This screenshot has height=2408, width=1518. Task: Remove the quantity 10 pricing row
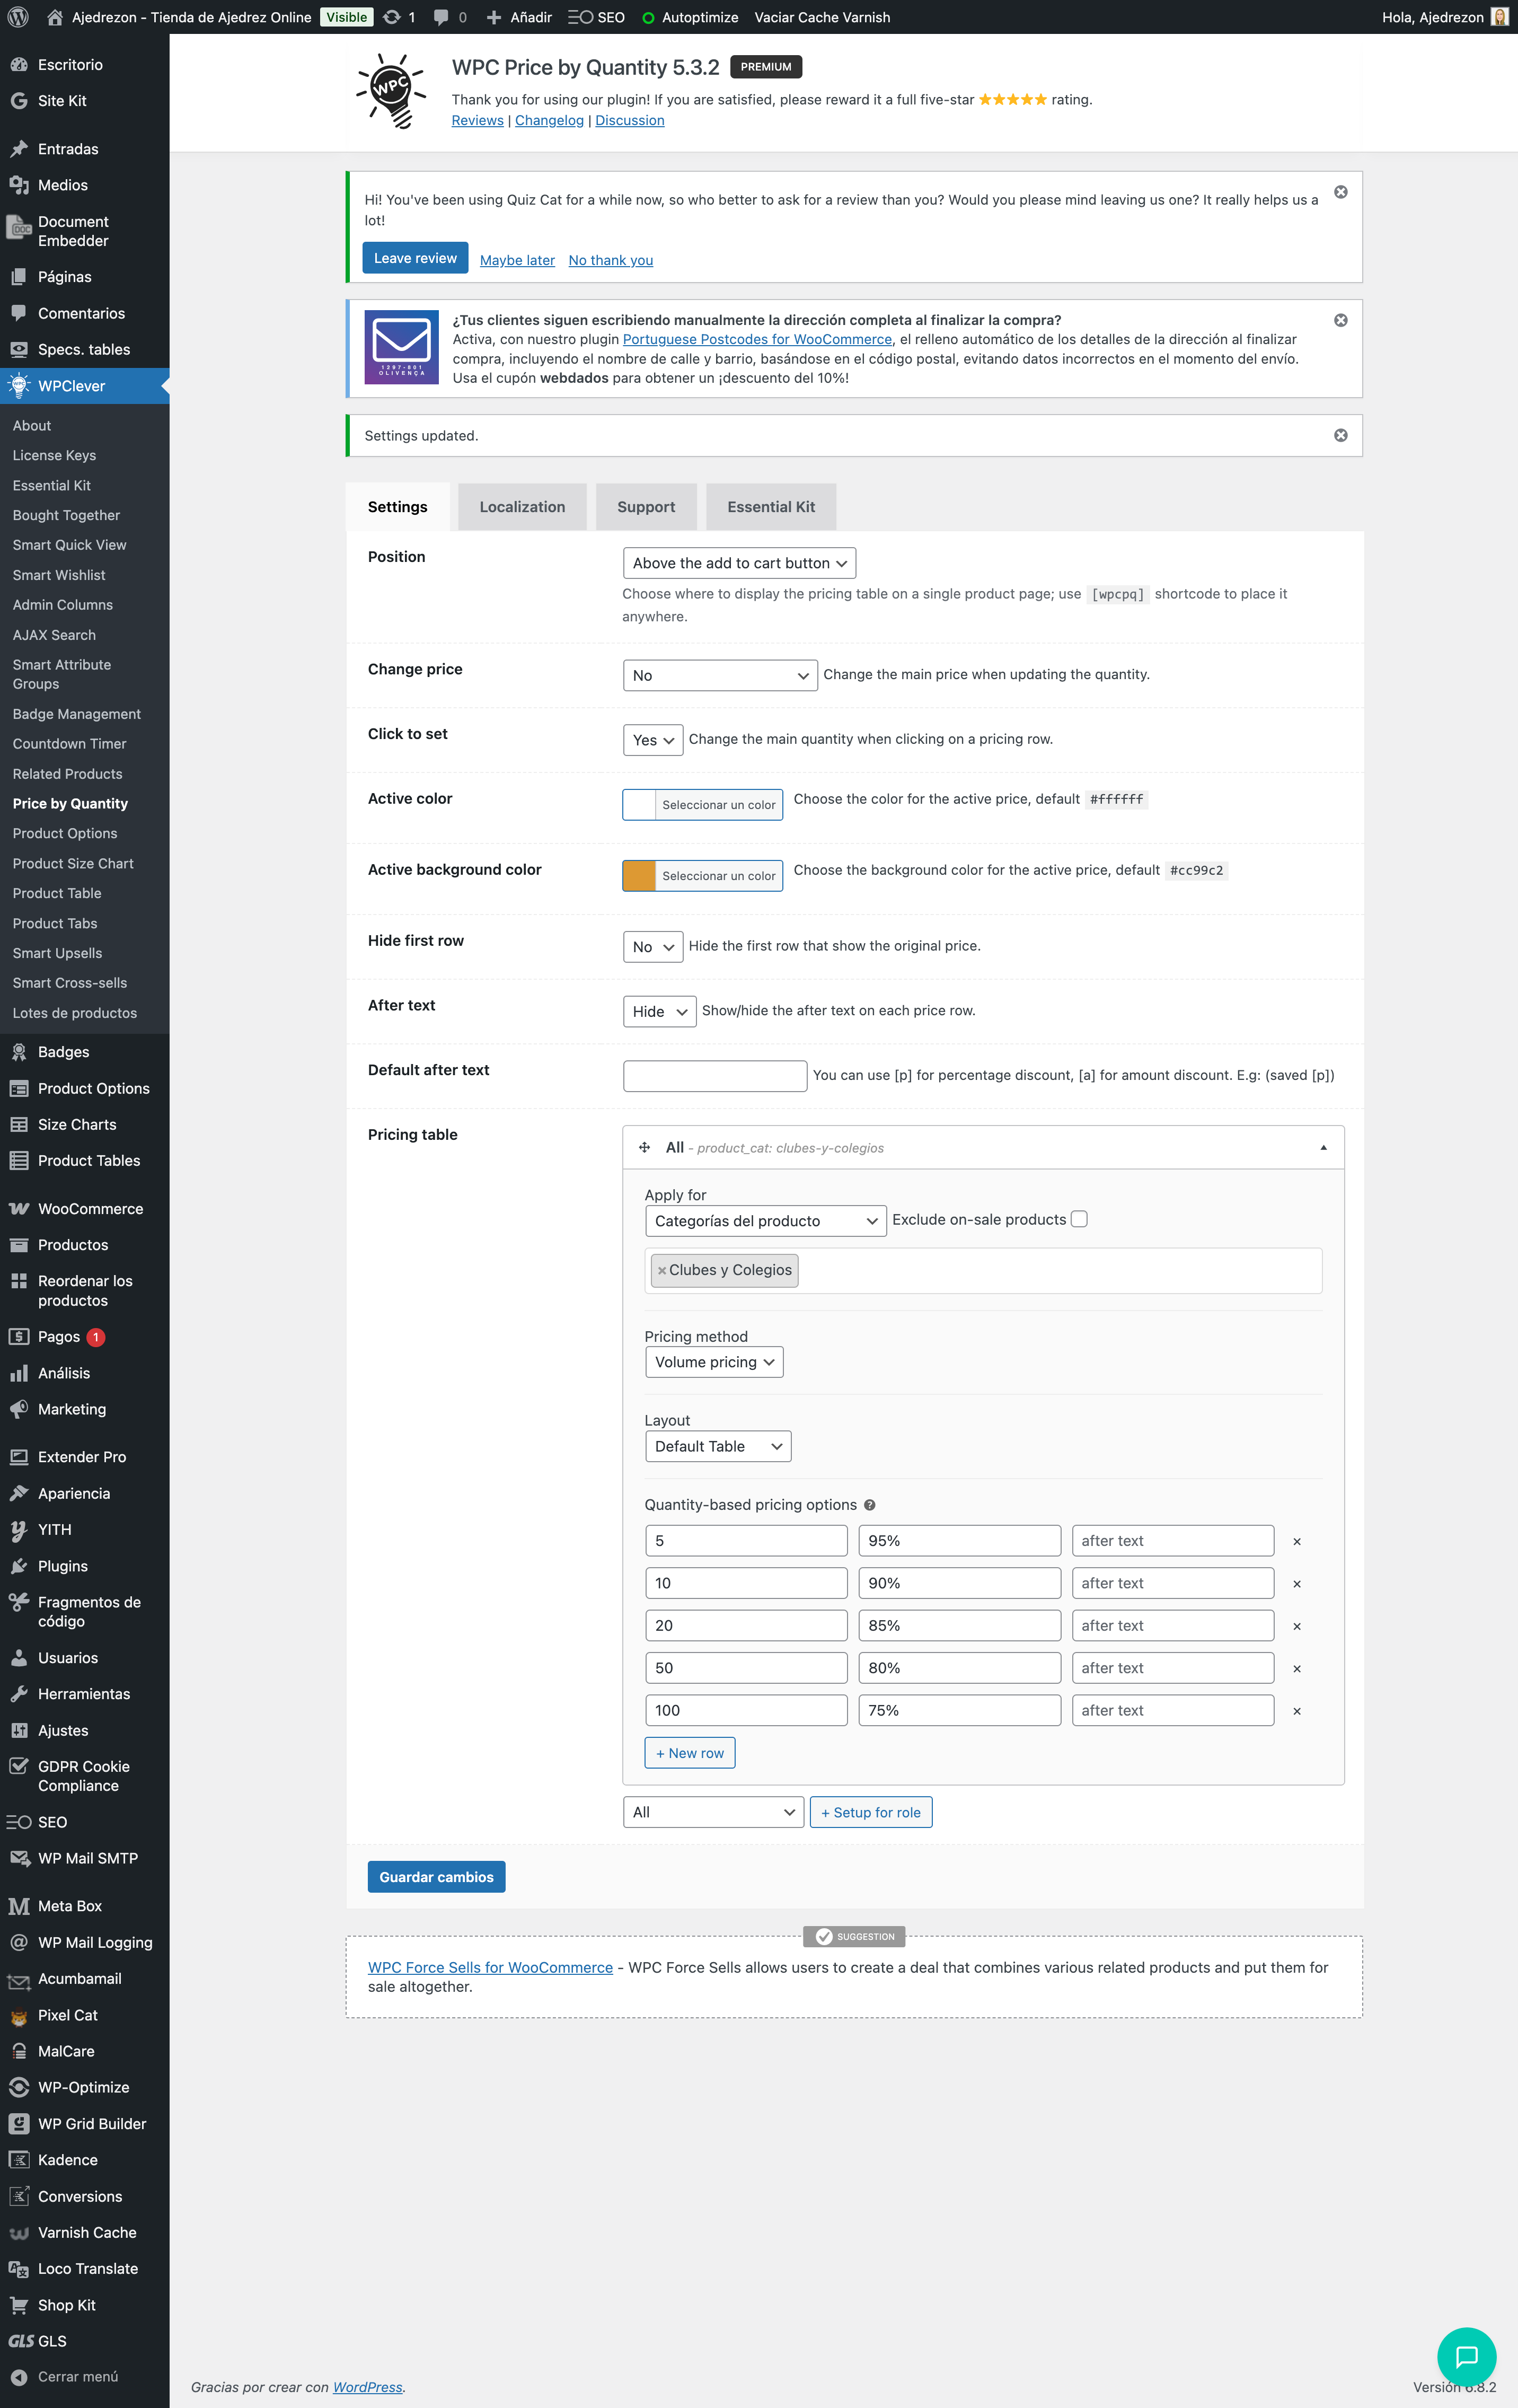[x=1297, y=1584]
